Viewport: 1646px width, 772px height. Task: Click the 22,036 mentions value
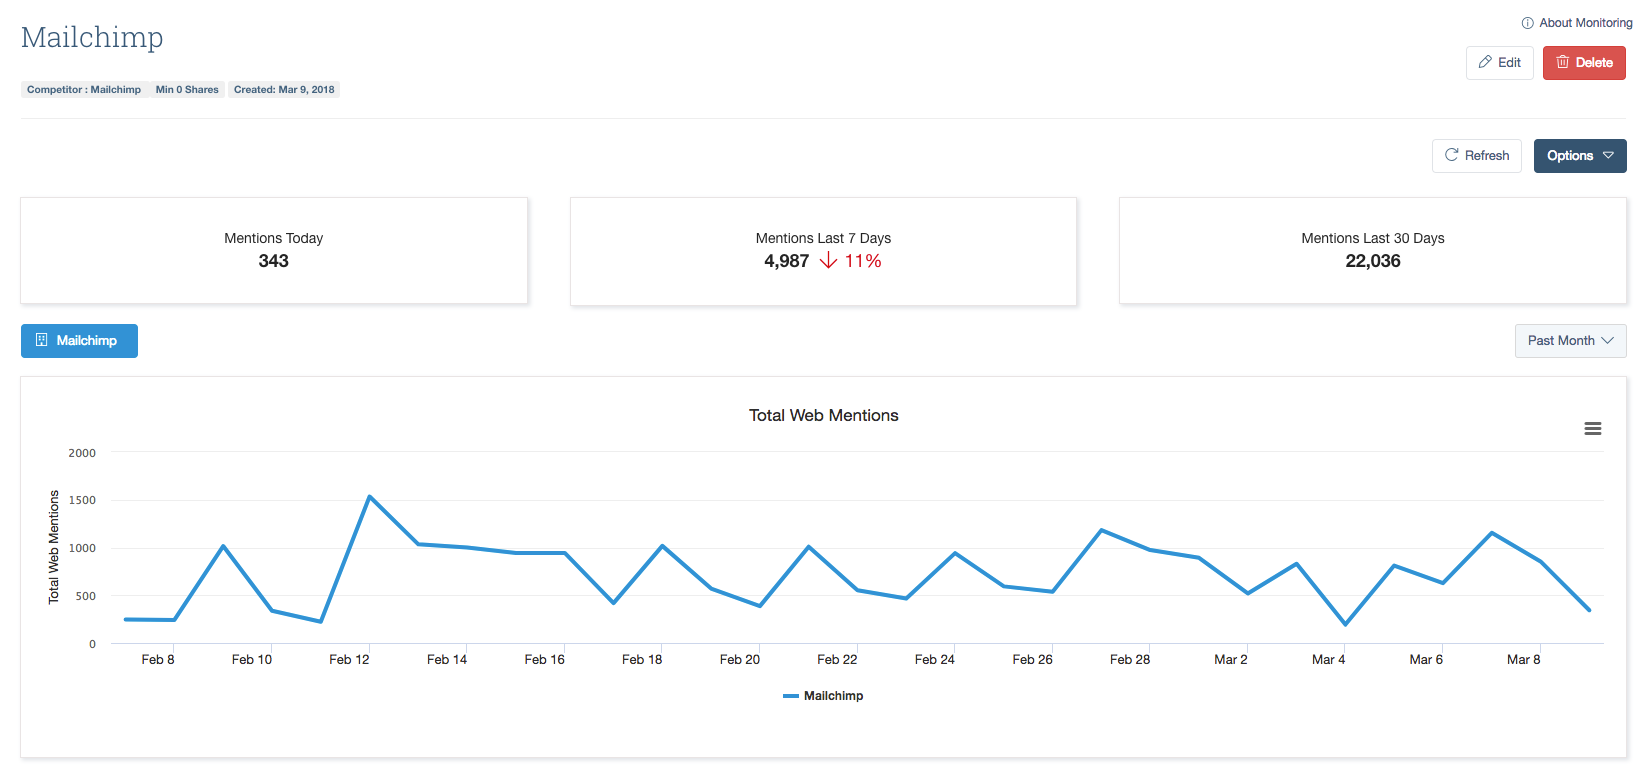pos(1373,261)
